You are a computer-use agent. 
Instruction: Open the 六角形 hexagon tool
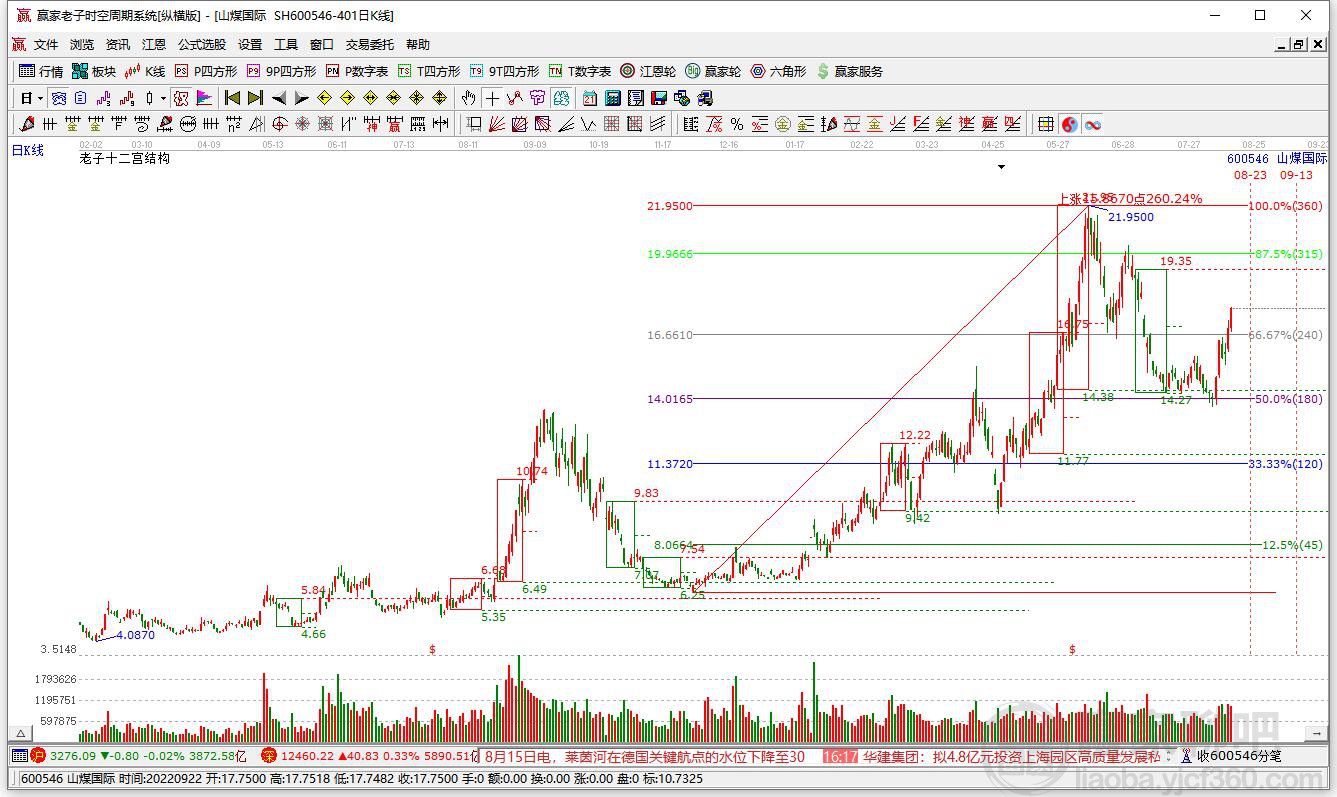click(779, 71)
